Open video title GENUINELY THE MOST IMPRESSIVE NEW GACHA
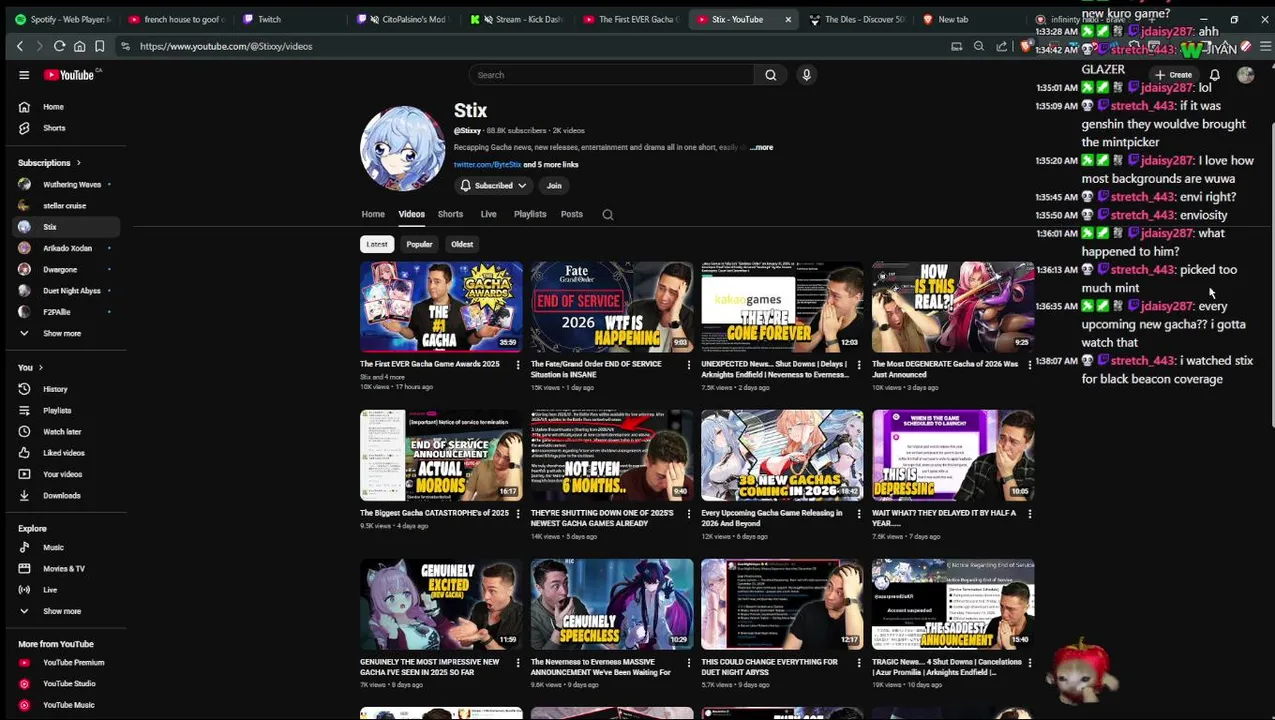The height and width of the screenshot is (720, 1275). pyautogui.click(x=430, y=667)
